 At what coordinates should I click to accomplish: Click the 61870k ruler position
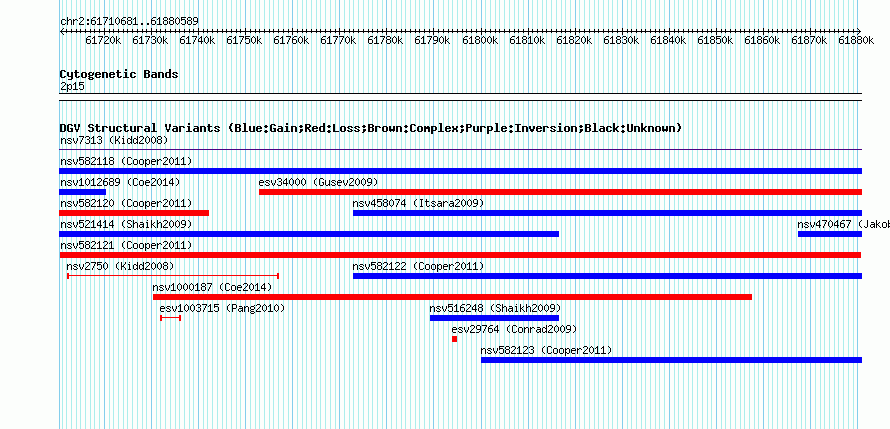(x=809, y=40)
